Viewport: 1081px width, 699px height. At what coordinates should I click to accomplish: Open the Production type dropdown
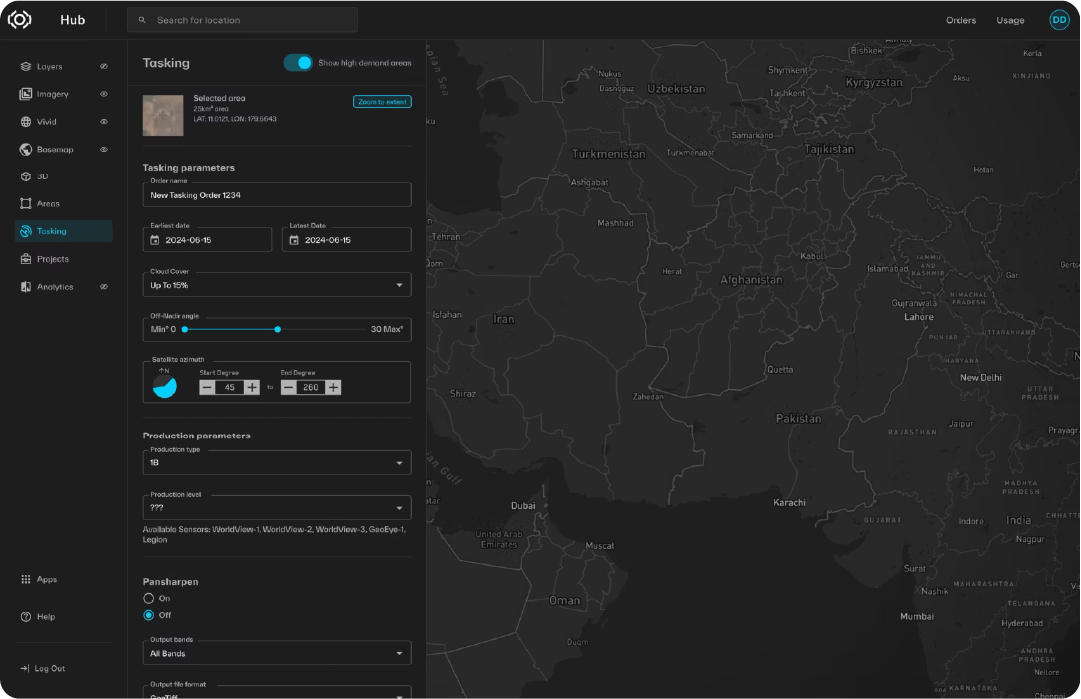point(400,463)
